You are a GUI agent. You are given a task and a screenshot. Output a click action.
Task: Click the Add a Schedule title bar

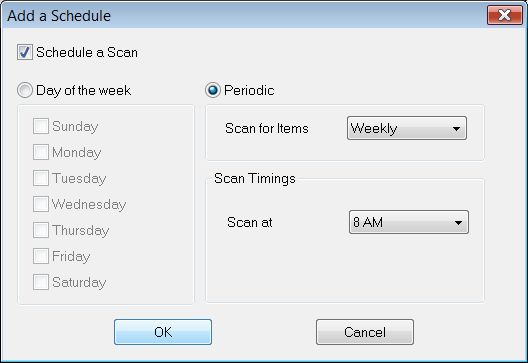tap(242, 15)
